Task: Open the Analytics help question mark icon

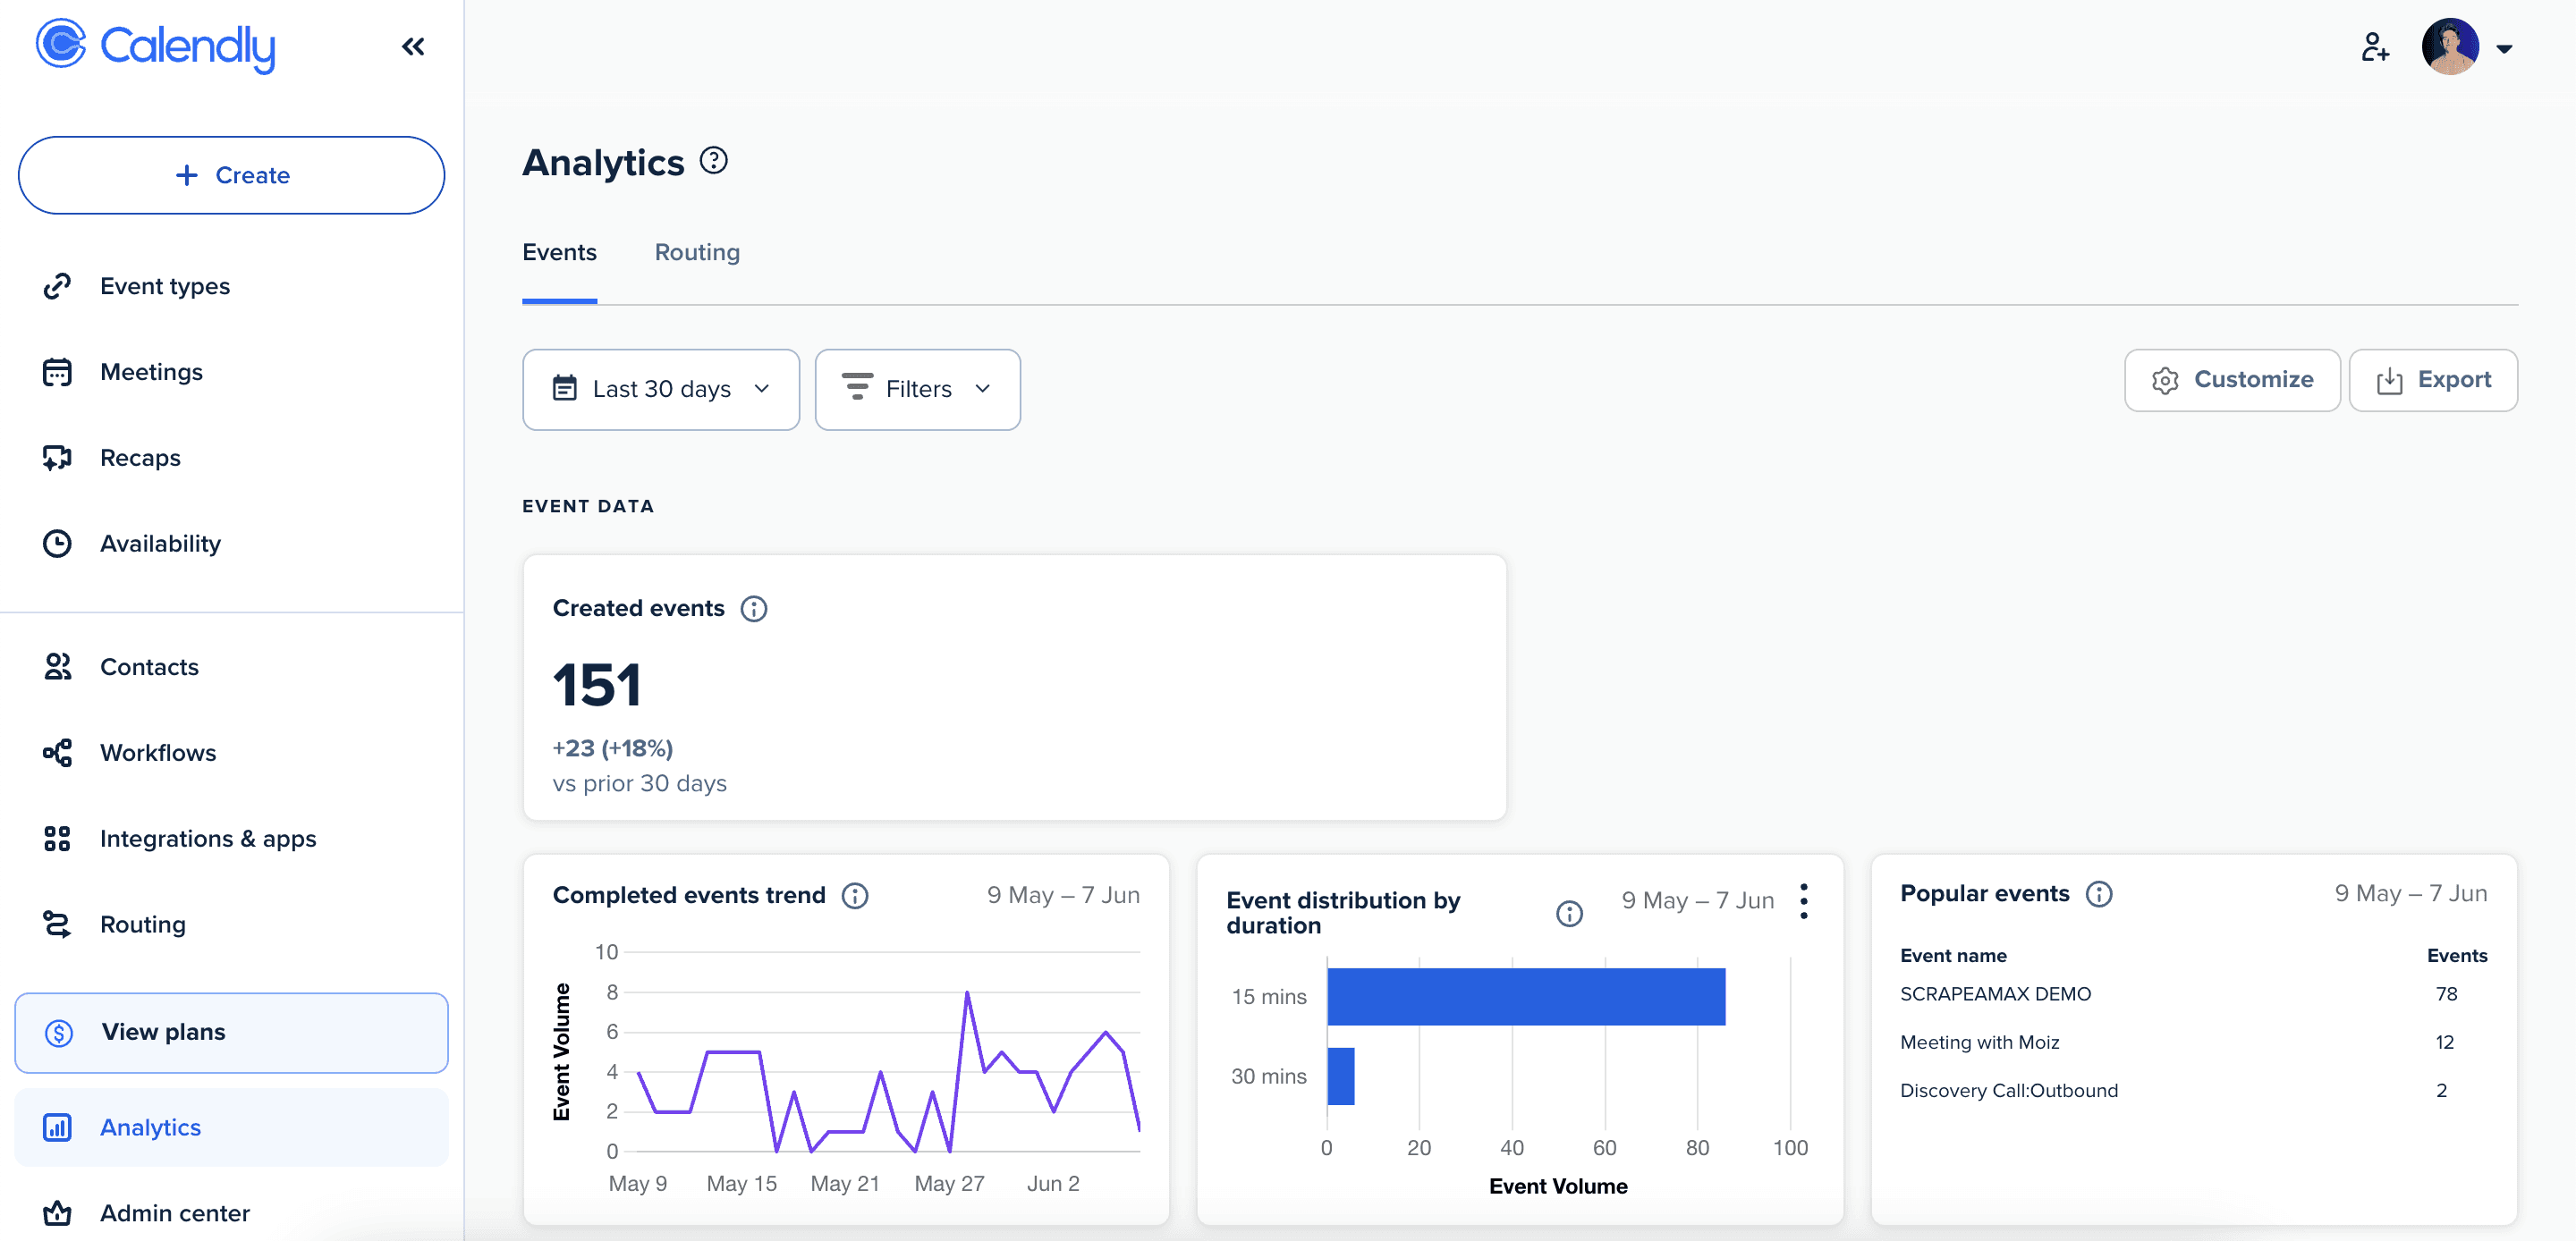Action: 714,160
